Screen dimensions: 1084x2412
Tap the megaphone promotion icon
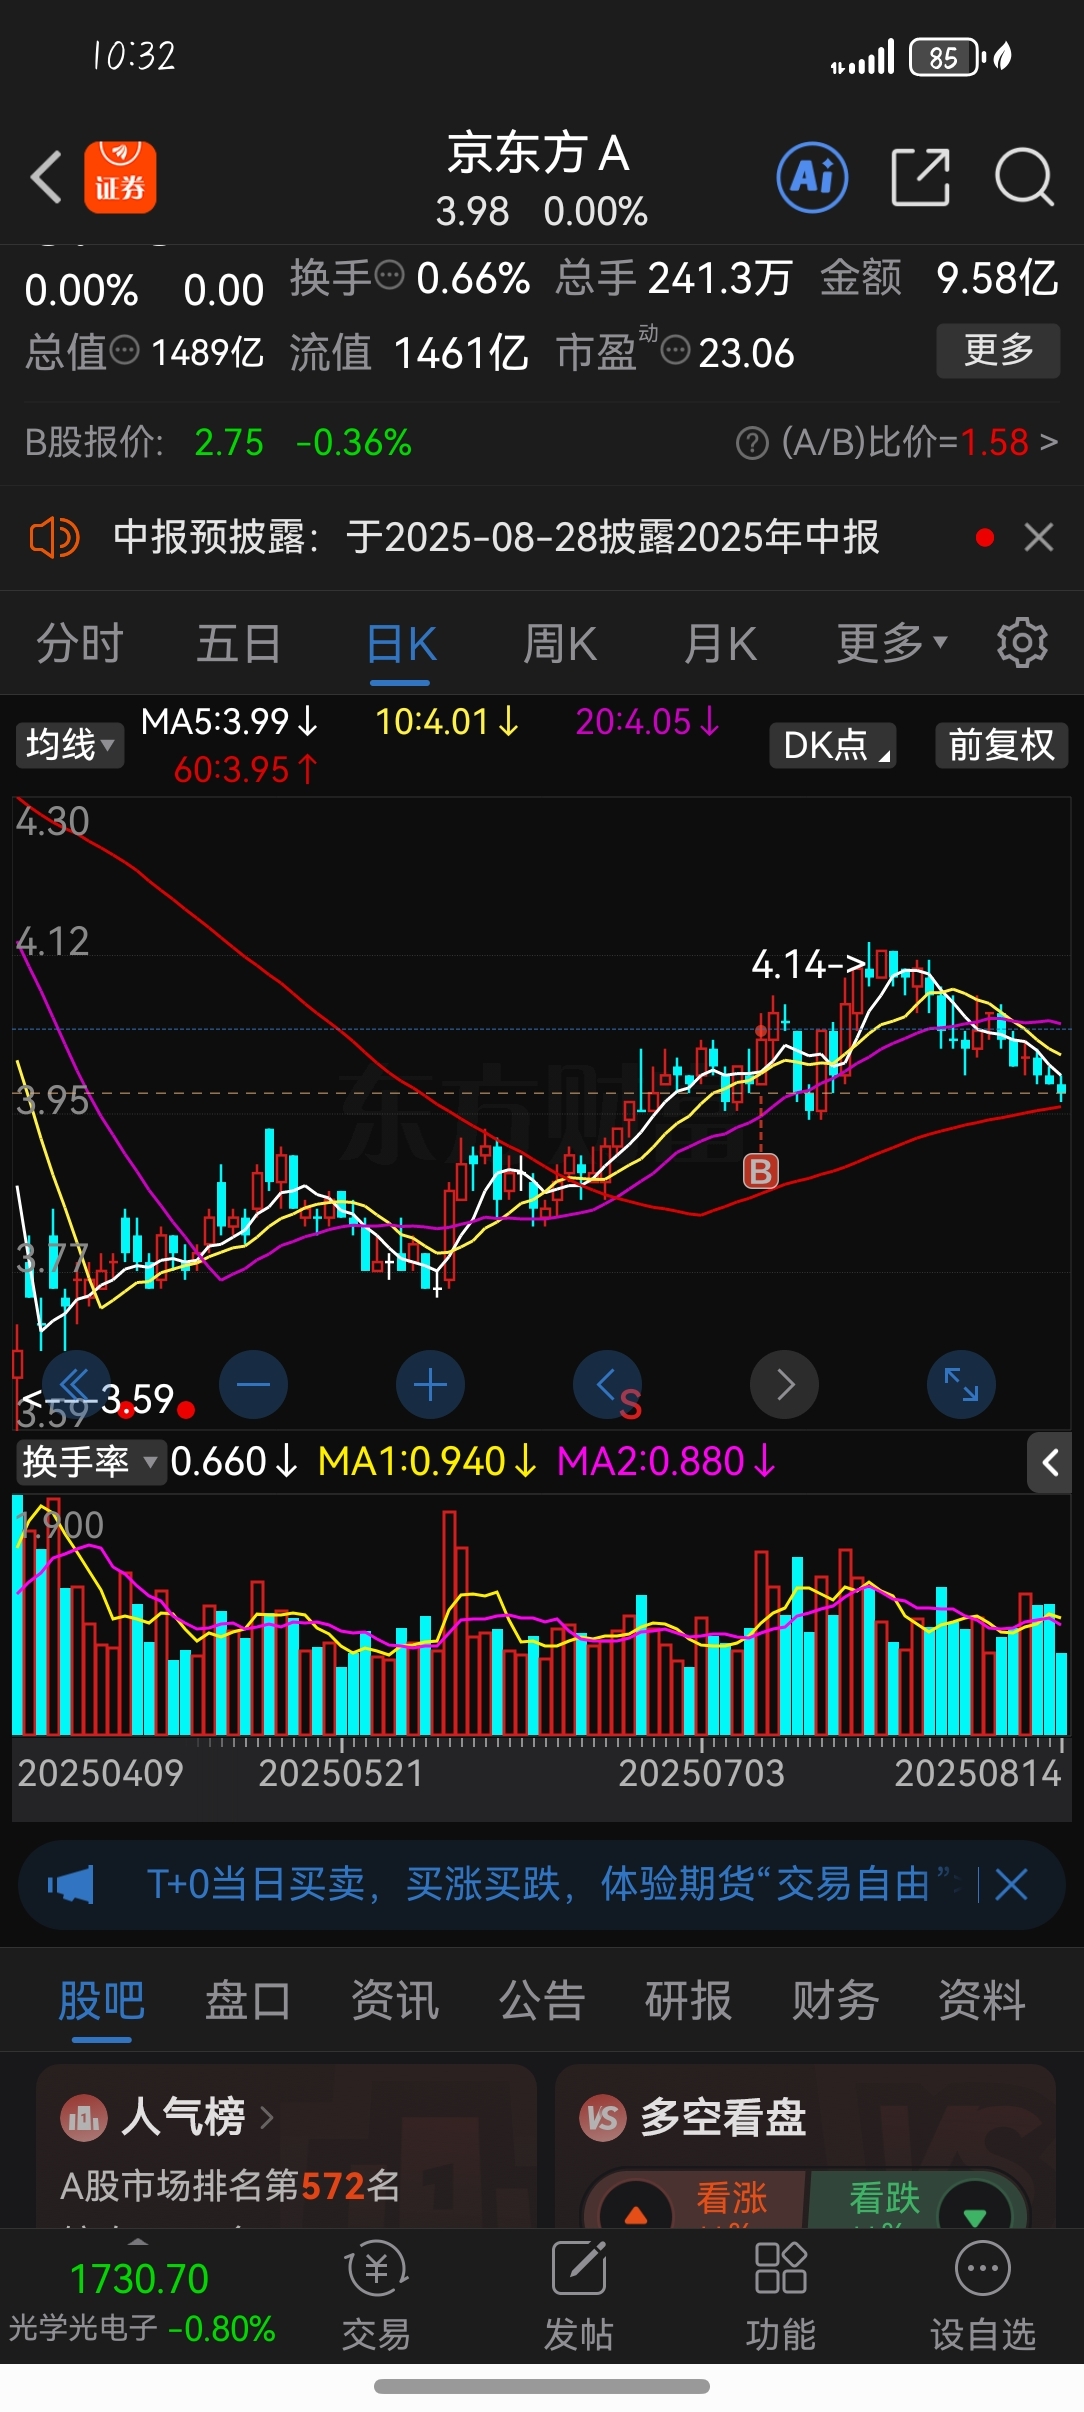[x=70, y=1885]
